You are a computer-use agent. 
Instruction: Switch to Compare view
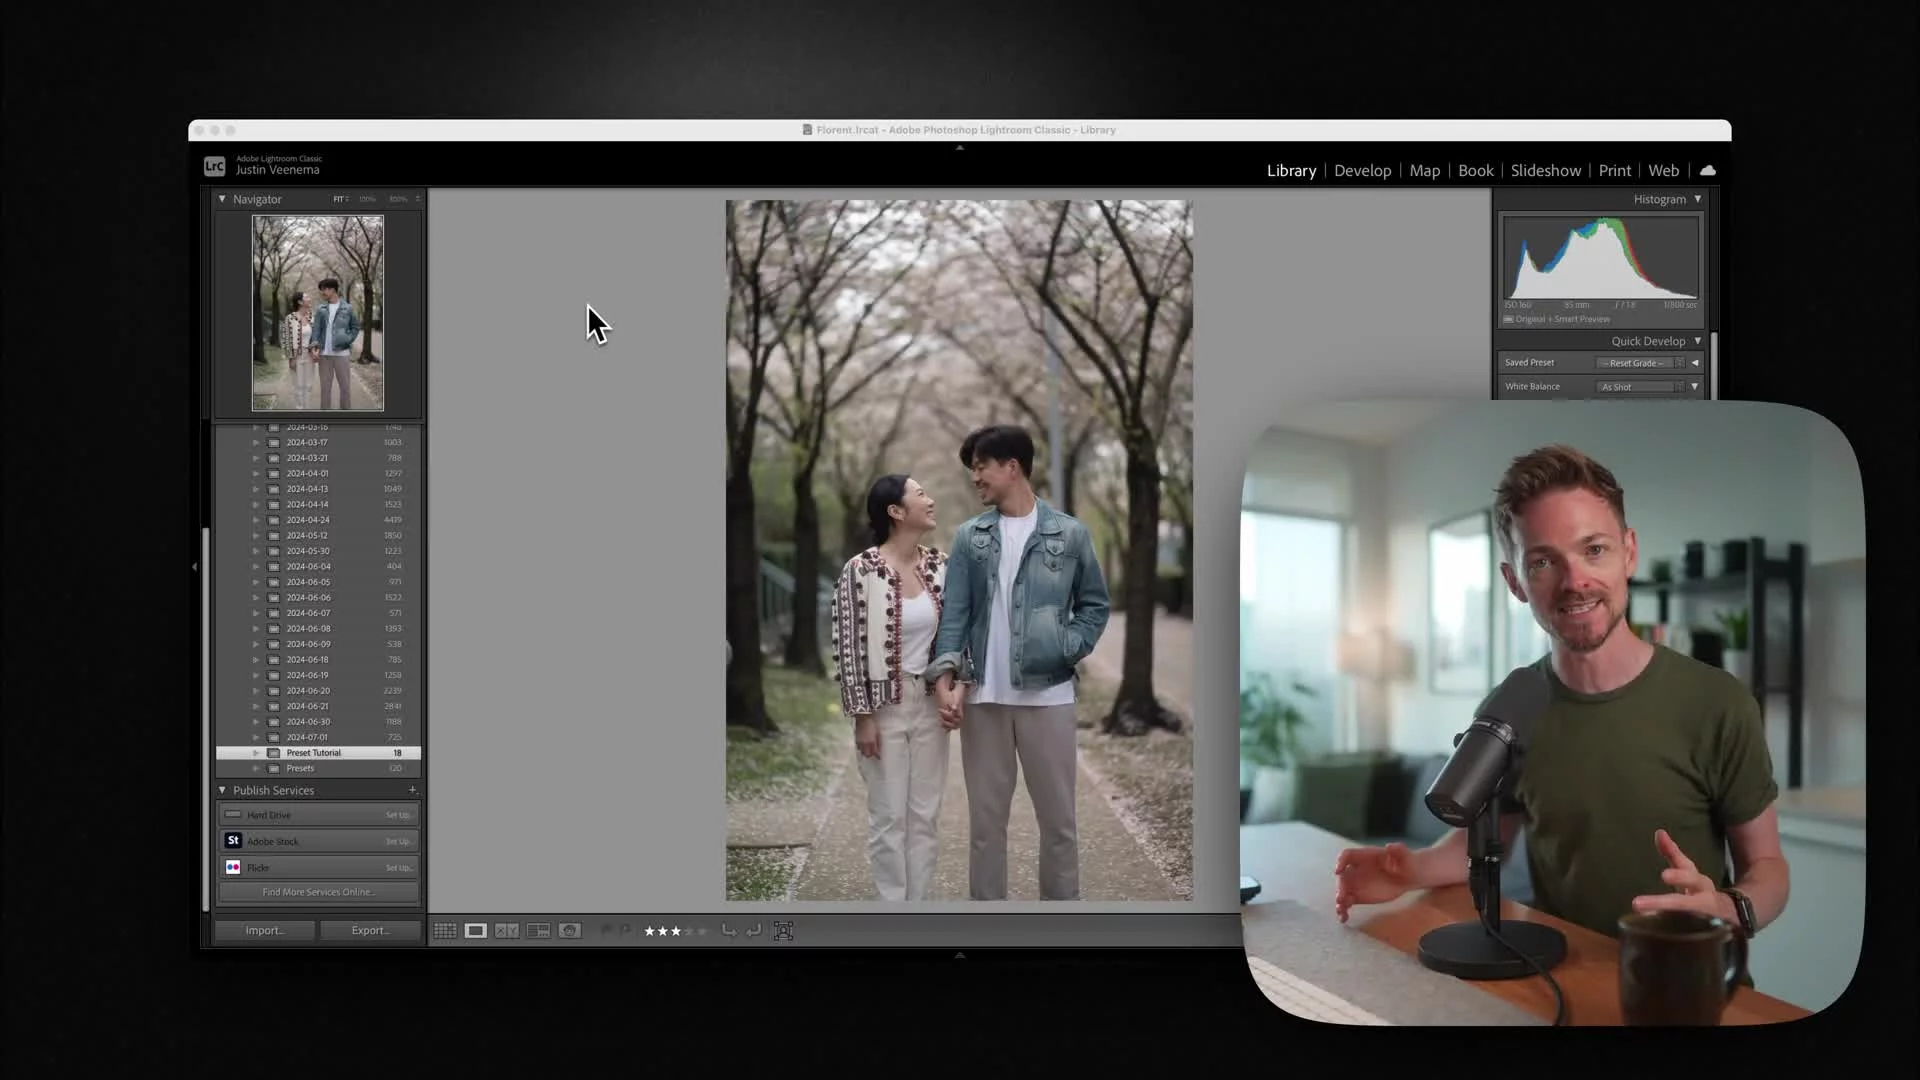click(507, 930)
